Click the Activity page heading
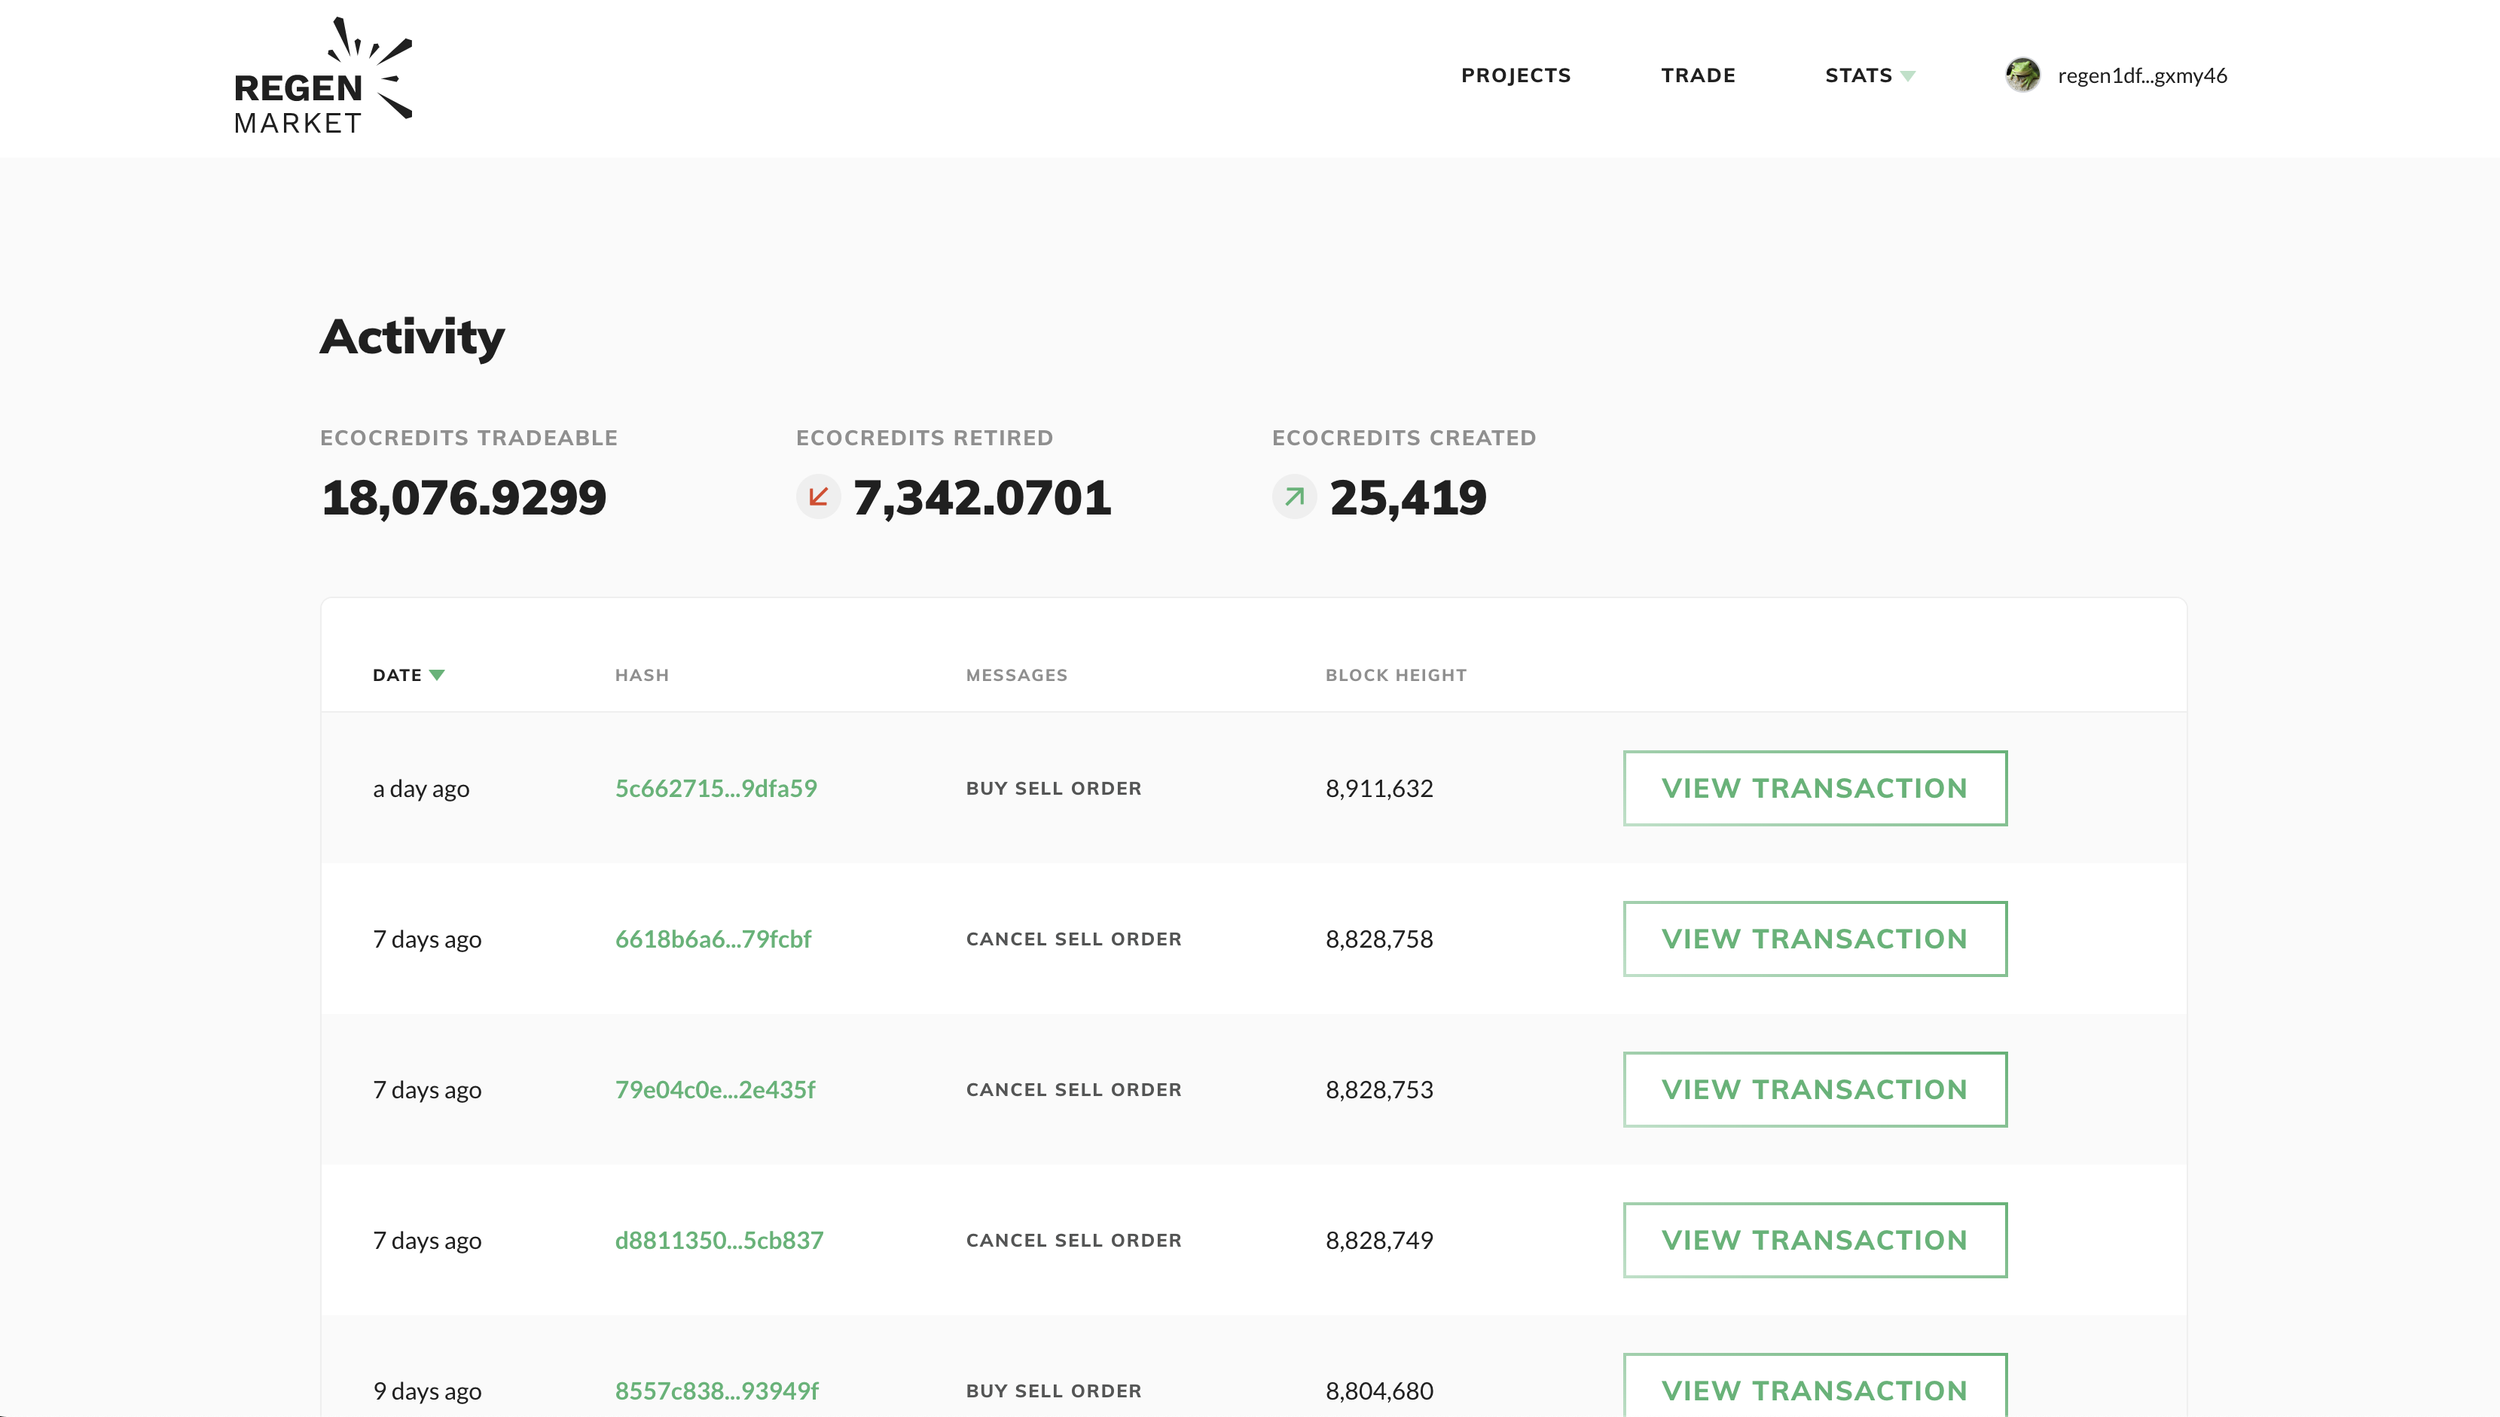2500x1417 pixels. click(412, 337)
